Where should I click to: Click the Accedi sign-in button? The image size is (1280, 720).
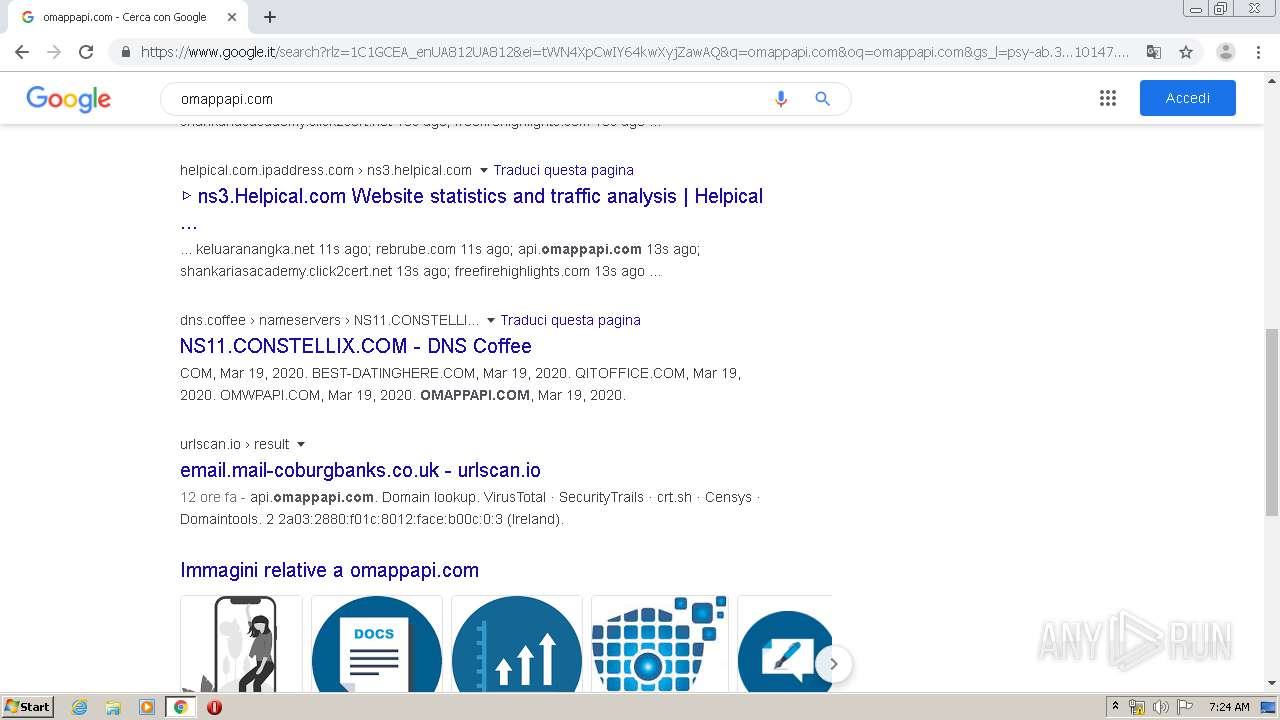pyautogui.click(x=1188, y=98)
